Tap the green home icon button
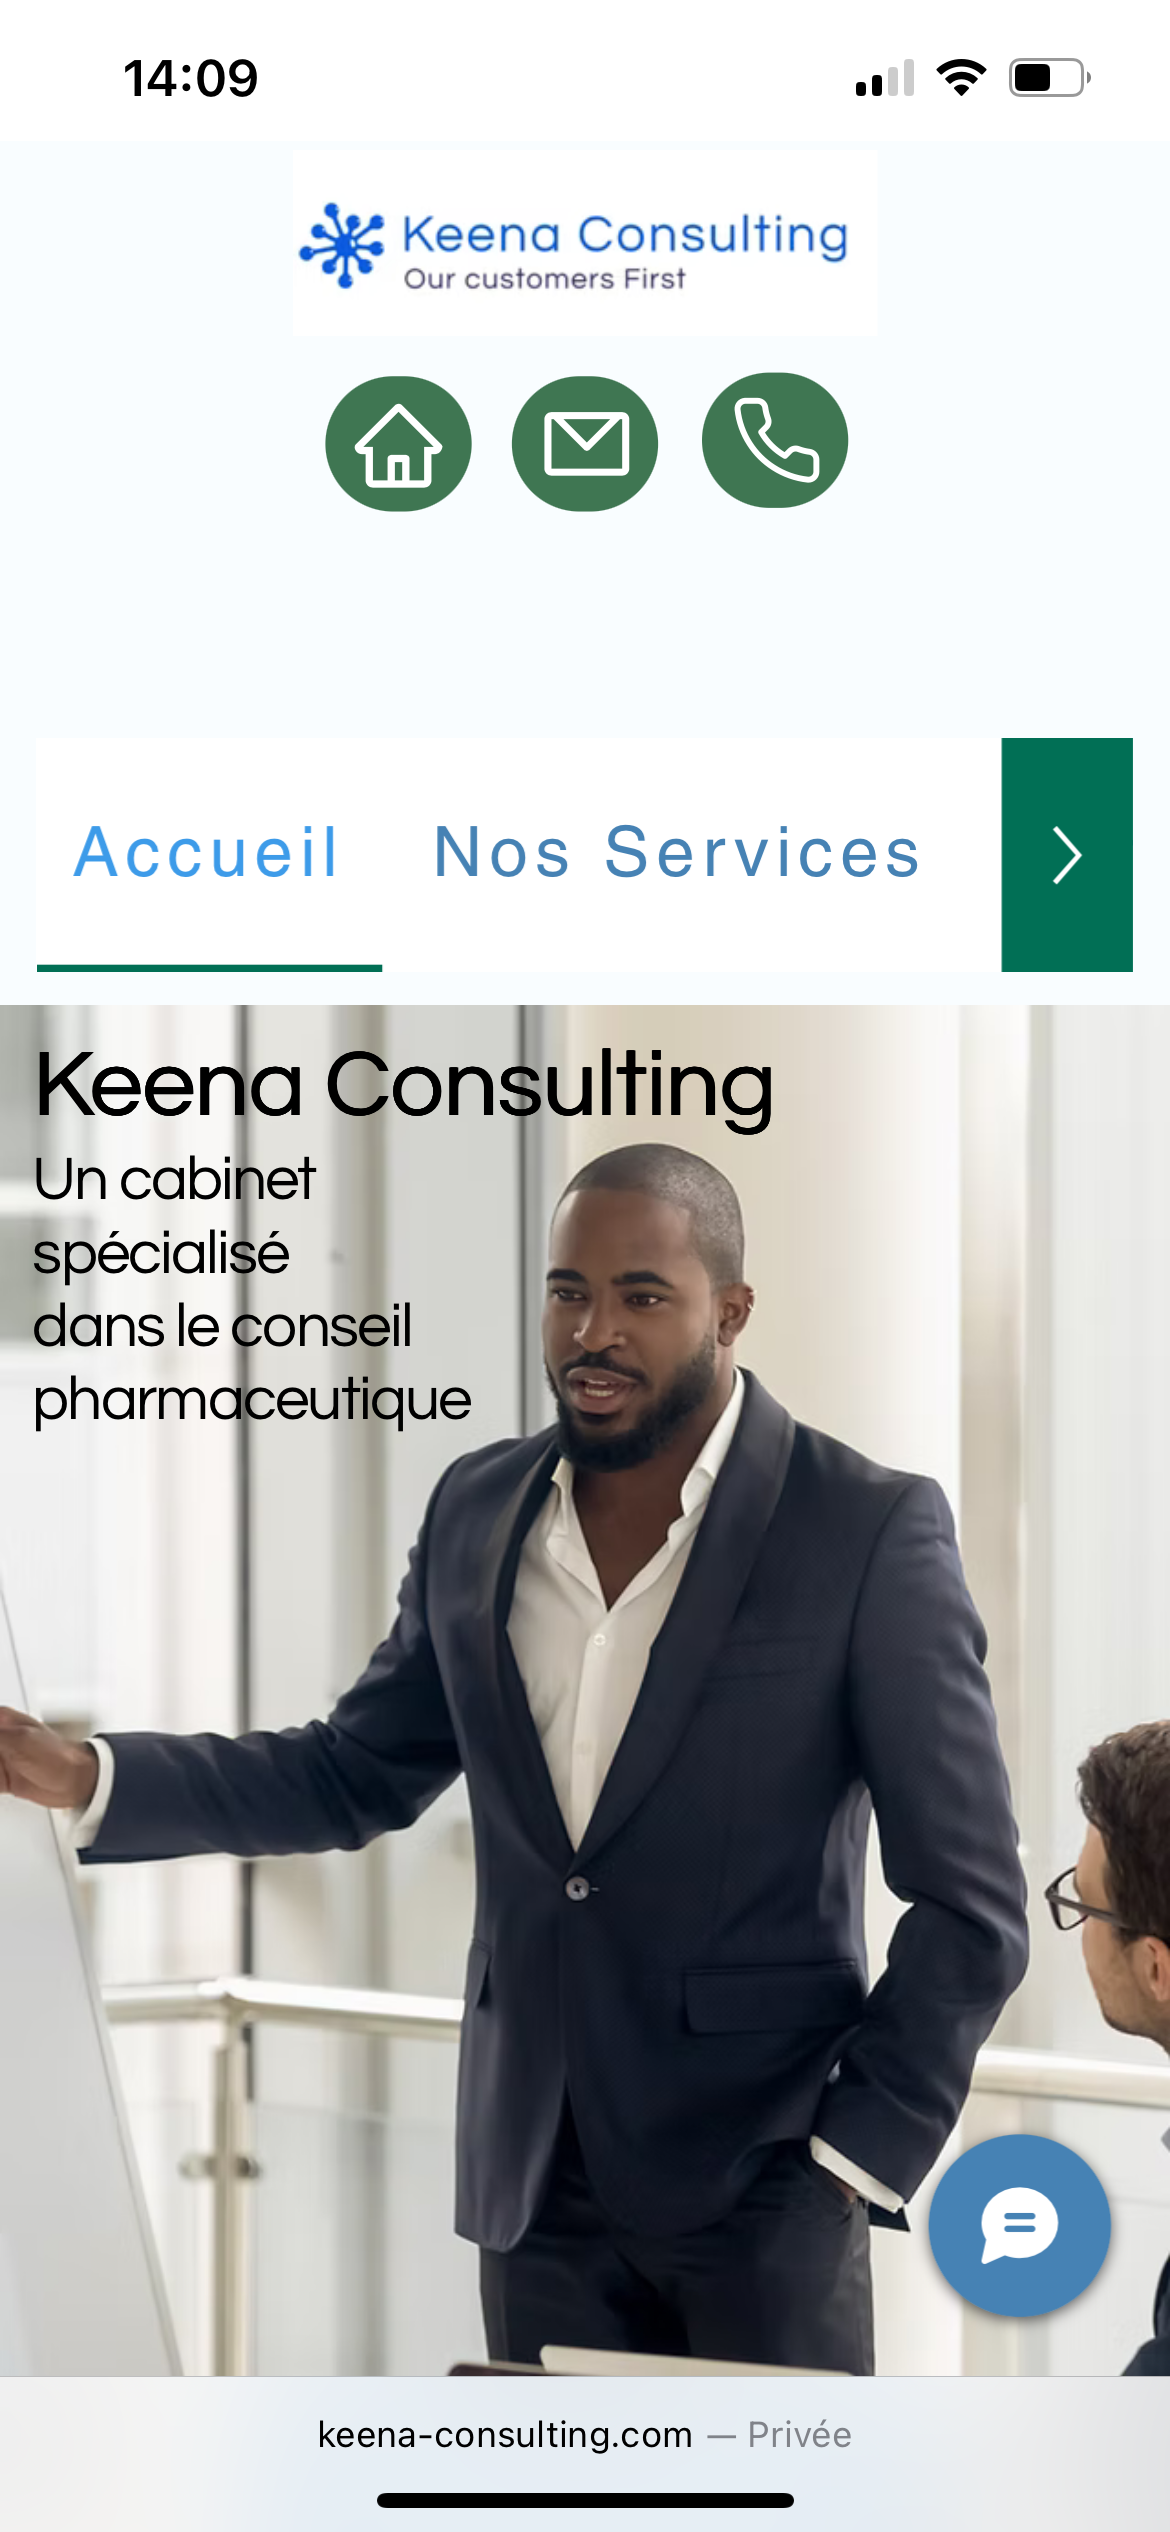This screenshot has height=2532, width=1170. [x=398, y=444]
